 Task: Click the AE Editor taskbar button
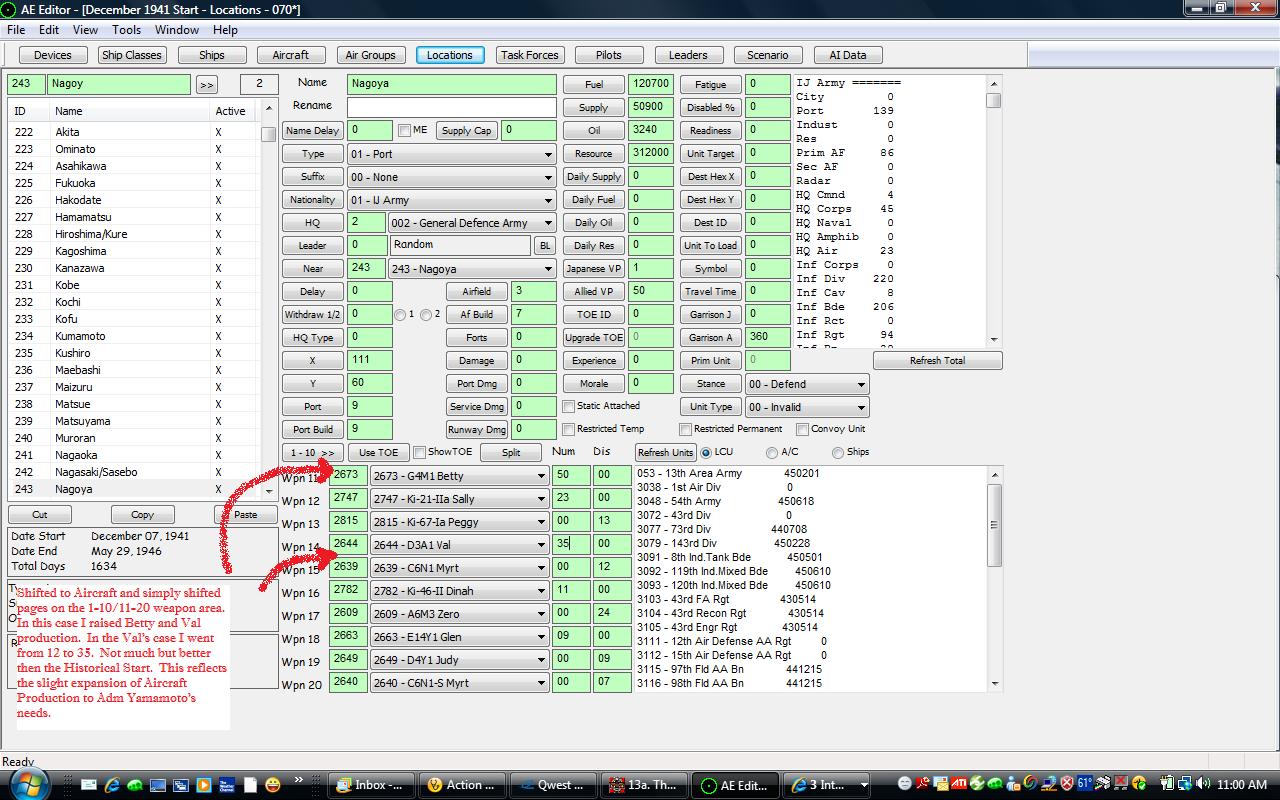(x=735, y=785)
